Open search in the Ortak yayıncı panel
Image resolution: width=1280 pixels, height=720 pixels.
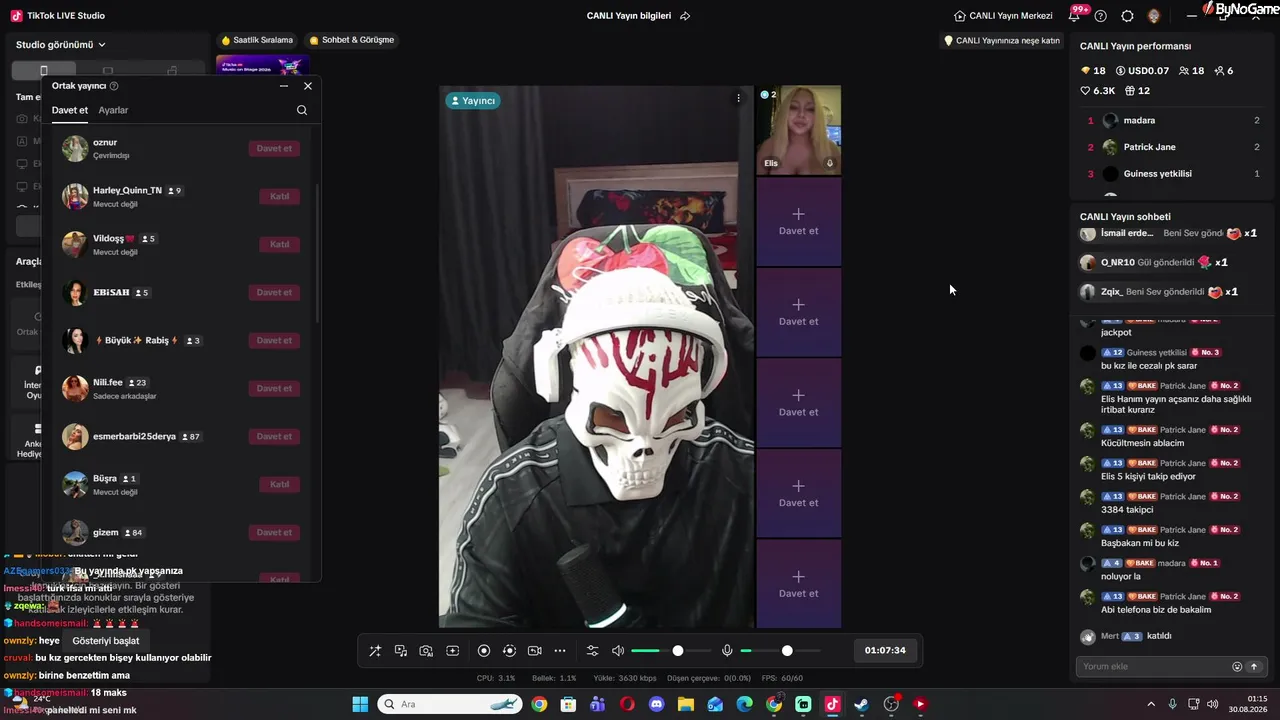302,110
